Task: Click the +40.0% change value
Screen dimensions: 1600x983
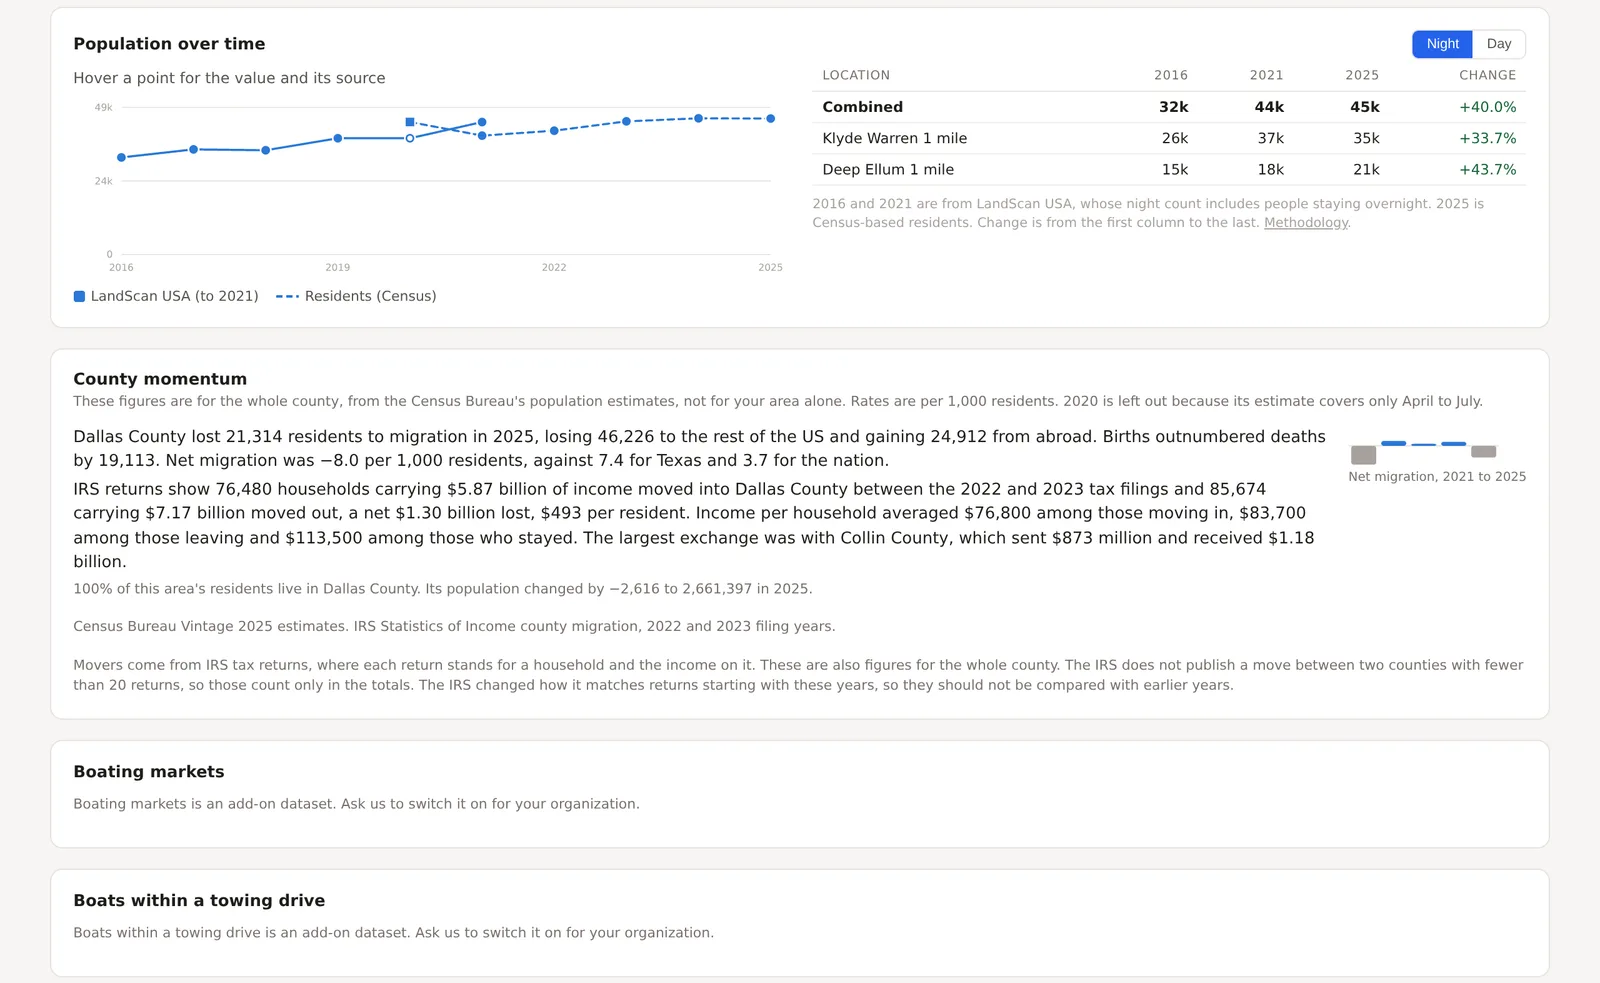Action: point(1487,107)
